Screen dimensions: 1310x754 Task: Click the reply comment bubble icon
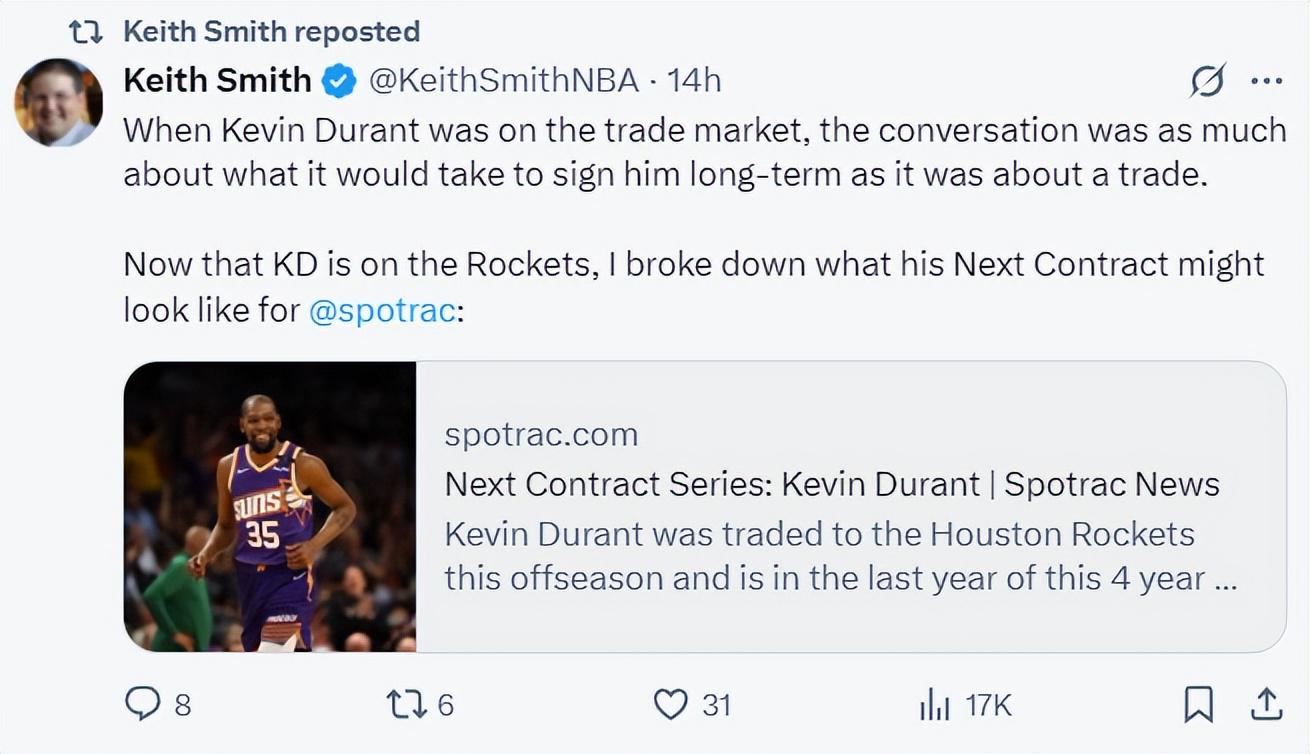pos(143,705)
